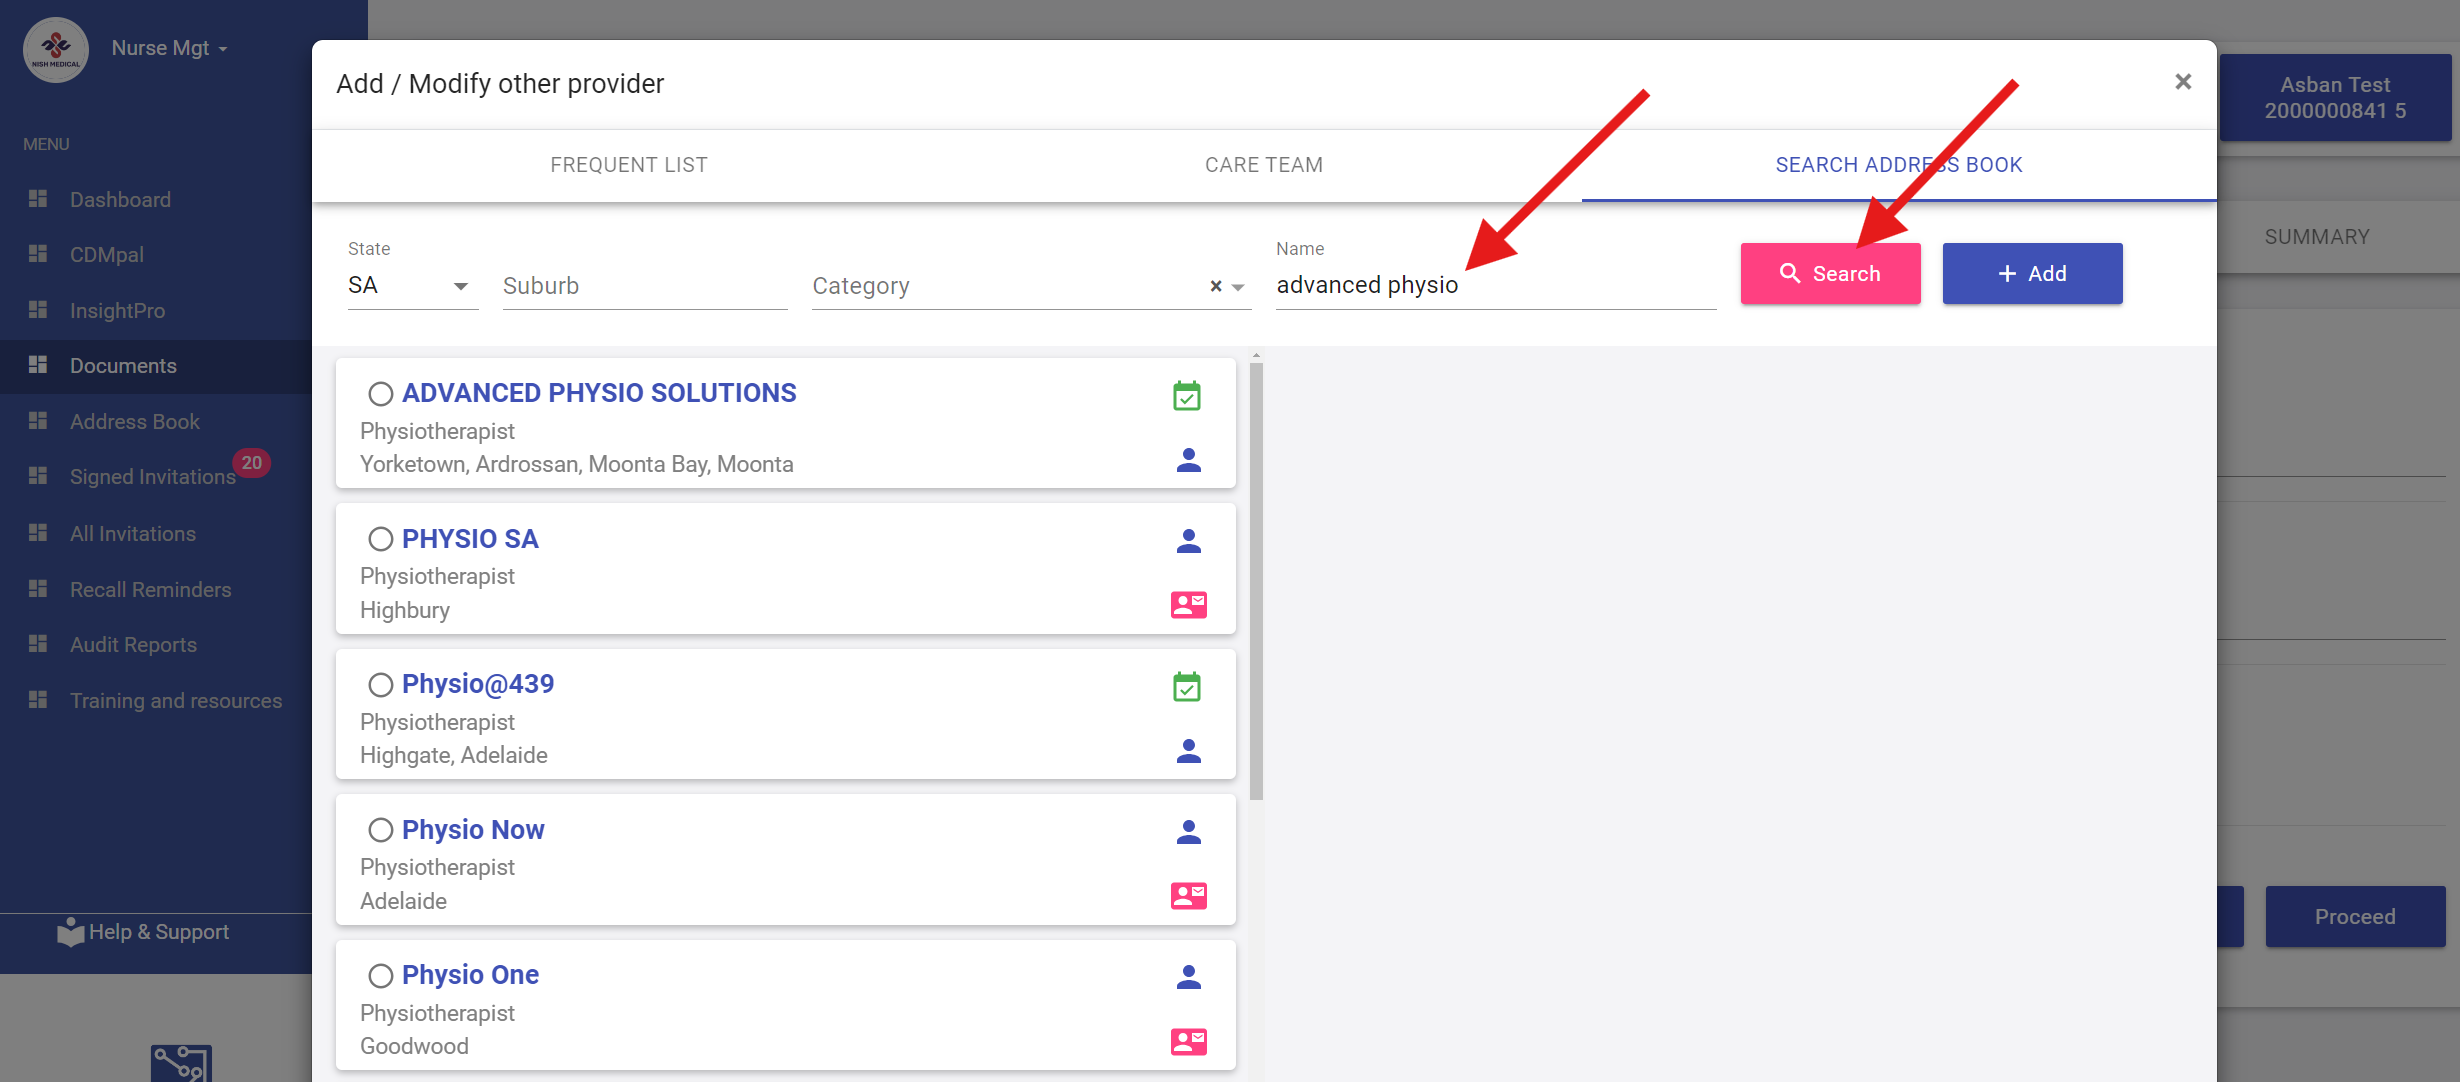Click the Proceed button
Screen dimensions: 2460x1082
point(2355,916)
